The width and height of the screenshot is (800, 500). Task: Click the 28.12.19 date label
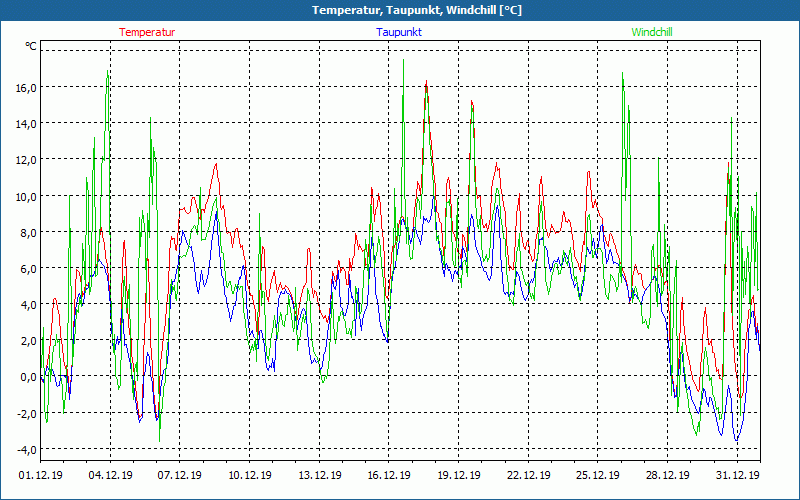coord(667,475)
